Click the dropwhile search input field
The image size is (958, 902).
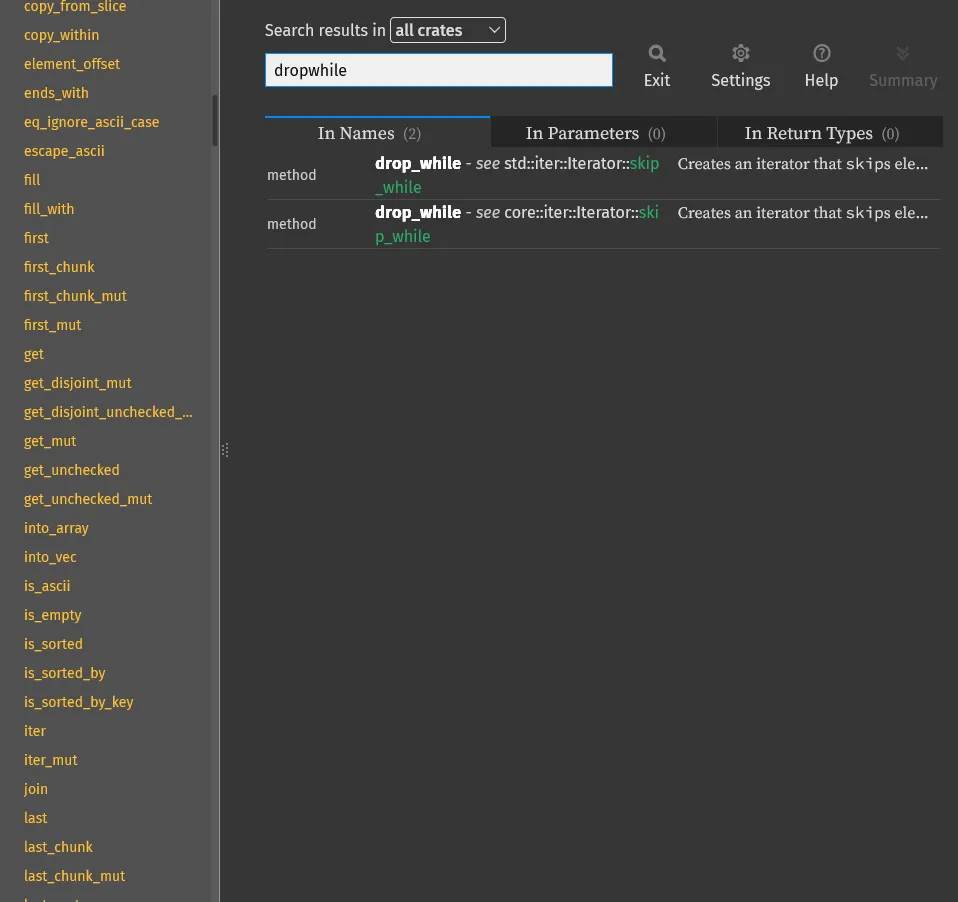(438, 71)
